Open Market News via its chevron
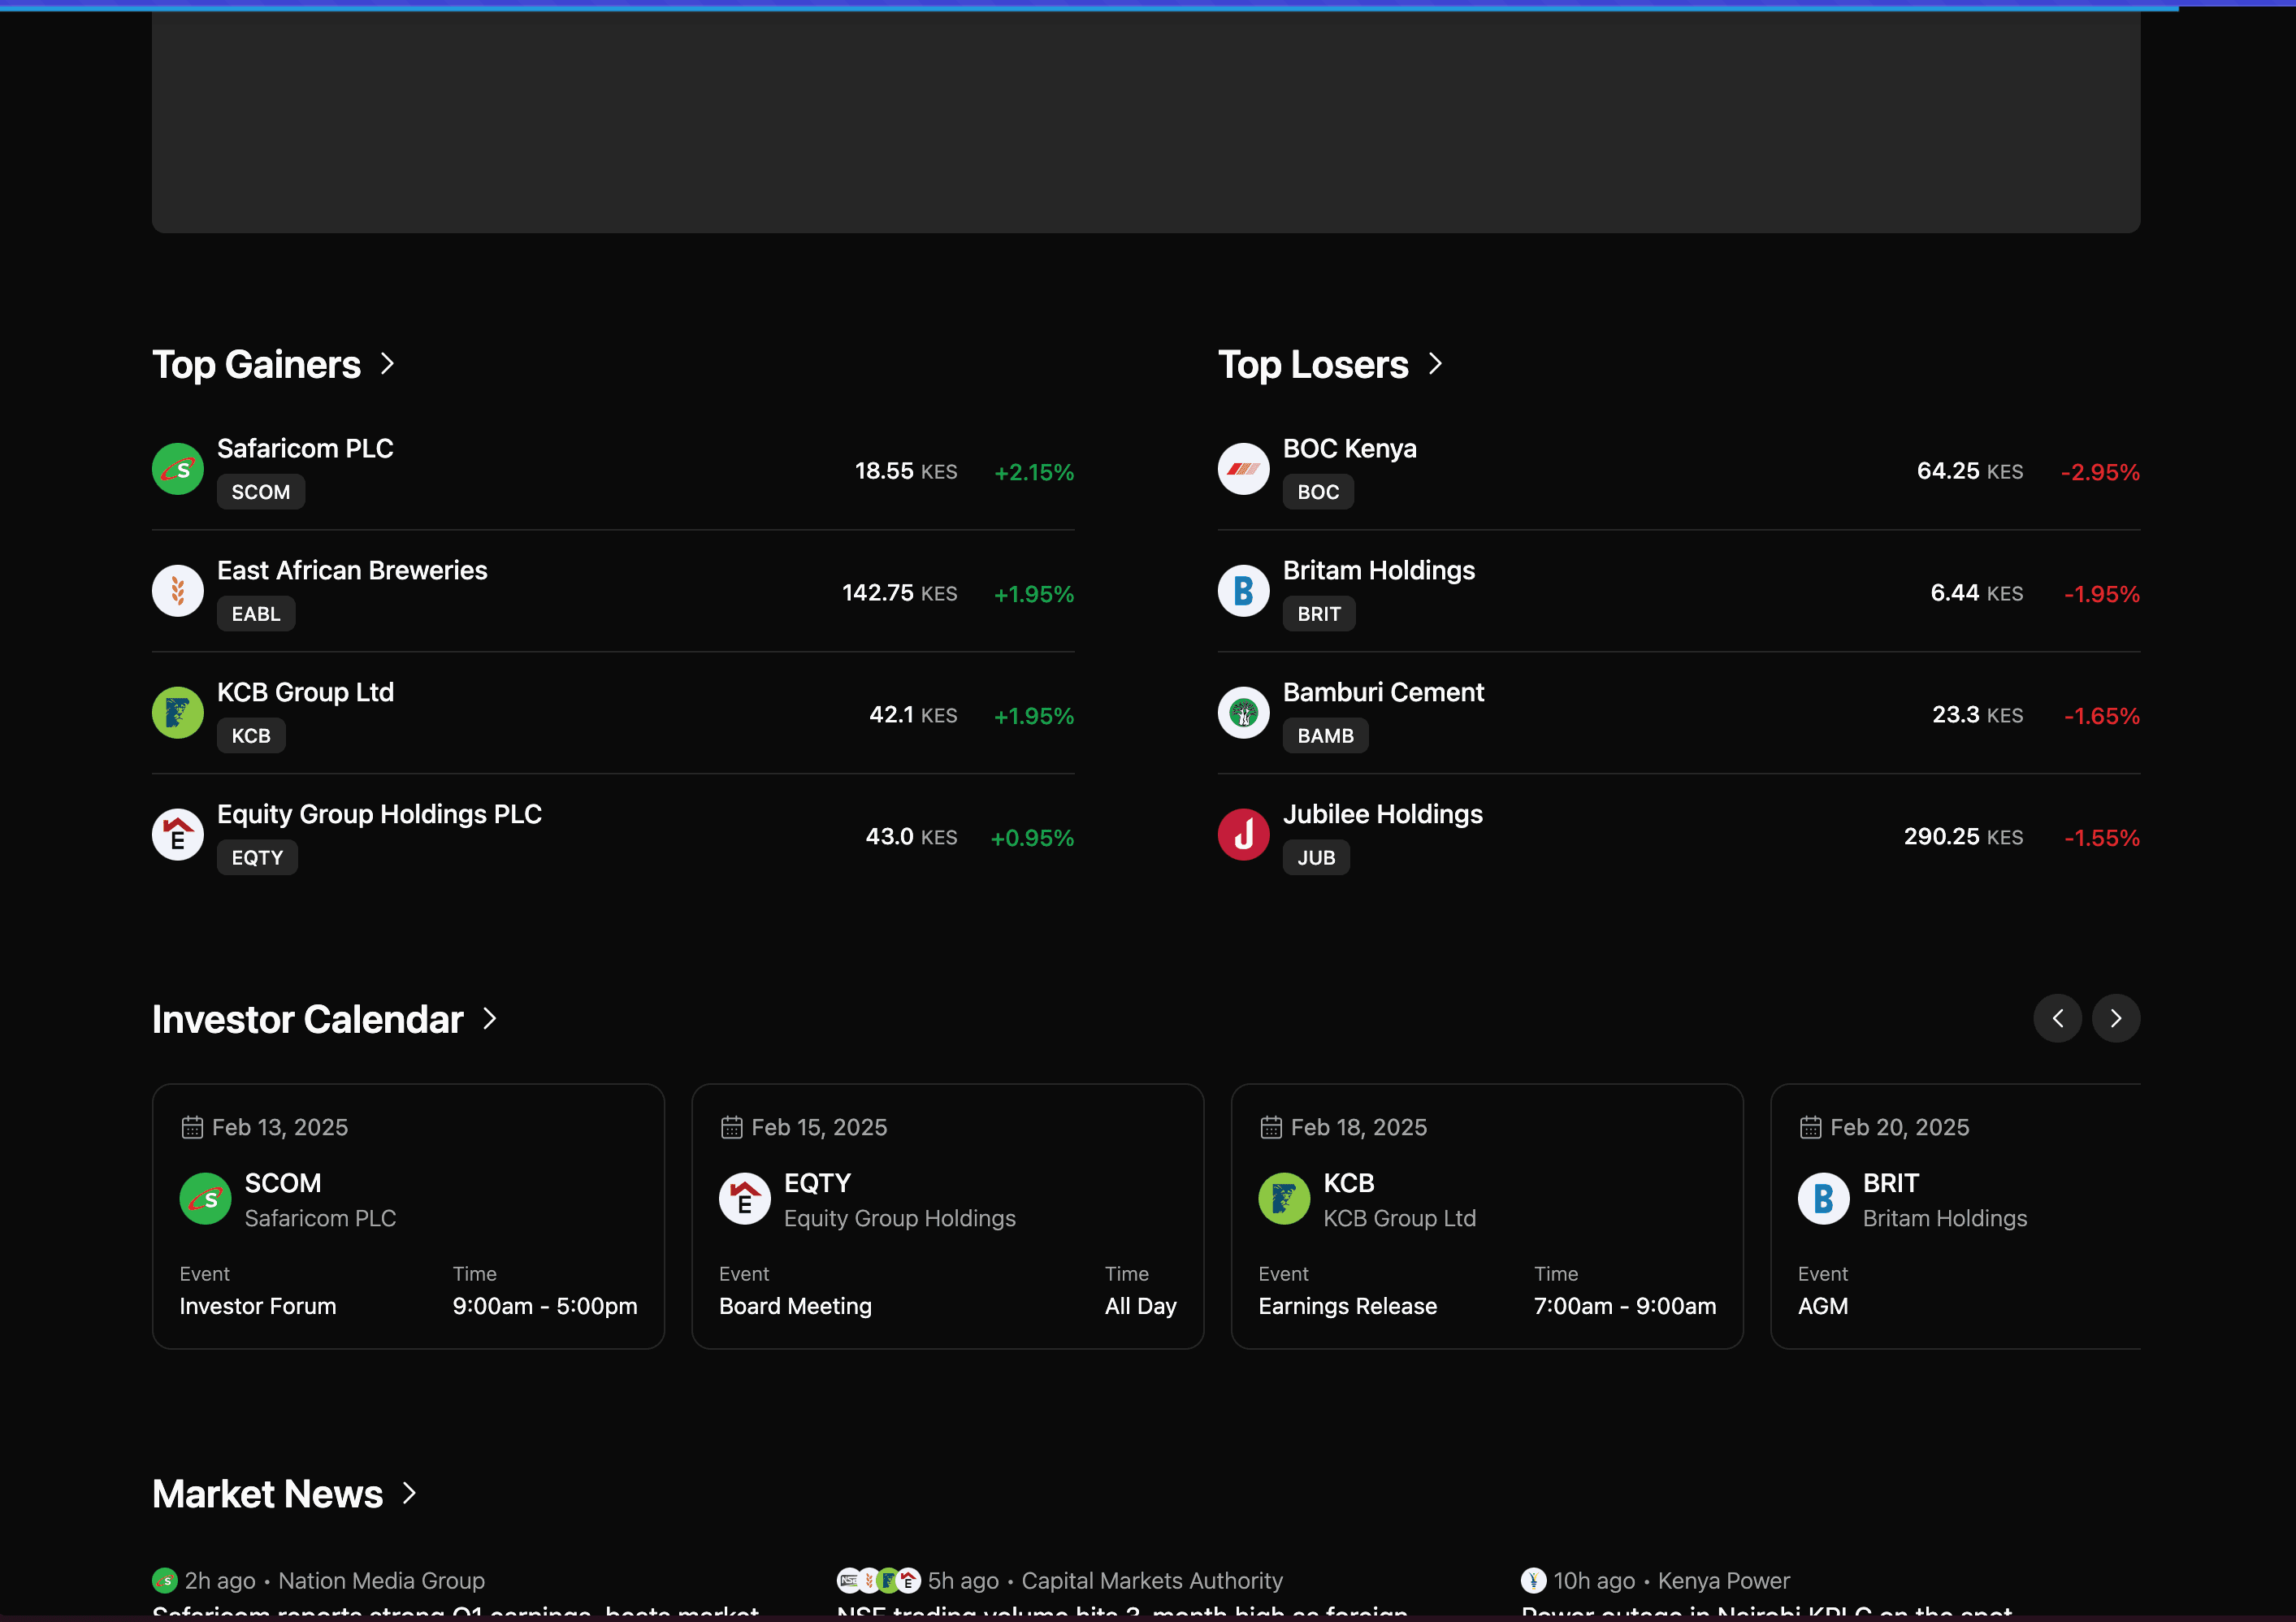 (409, 1493)
